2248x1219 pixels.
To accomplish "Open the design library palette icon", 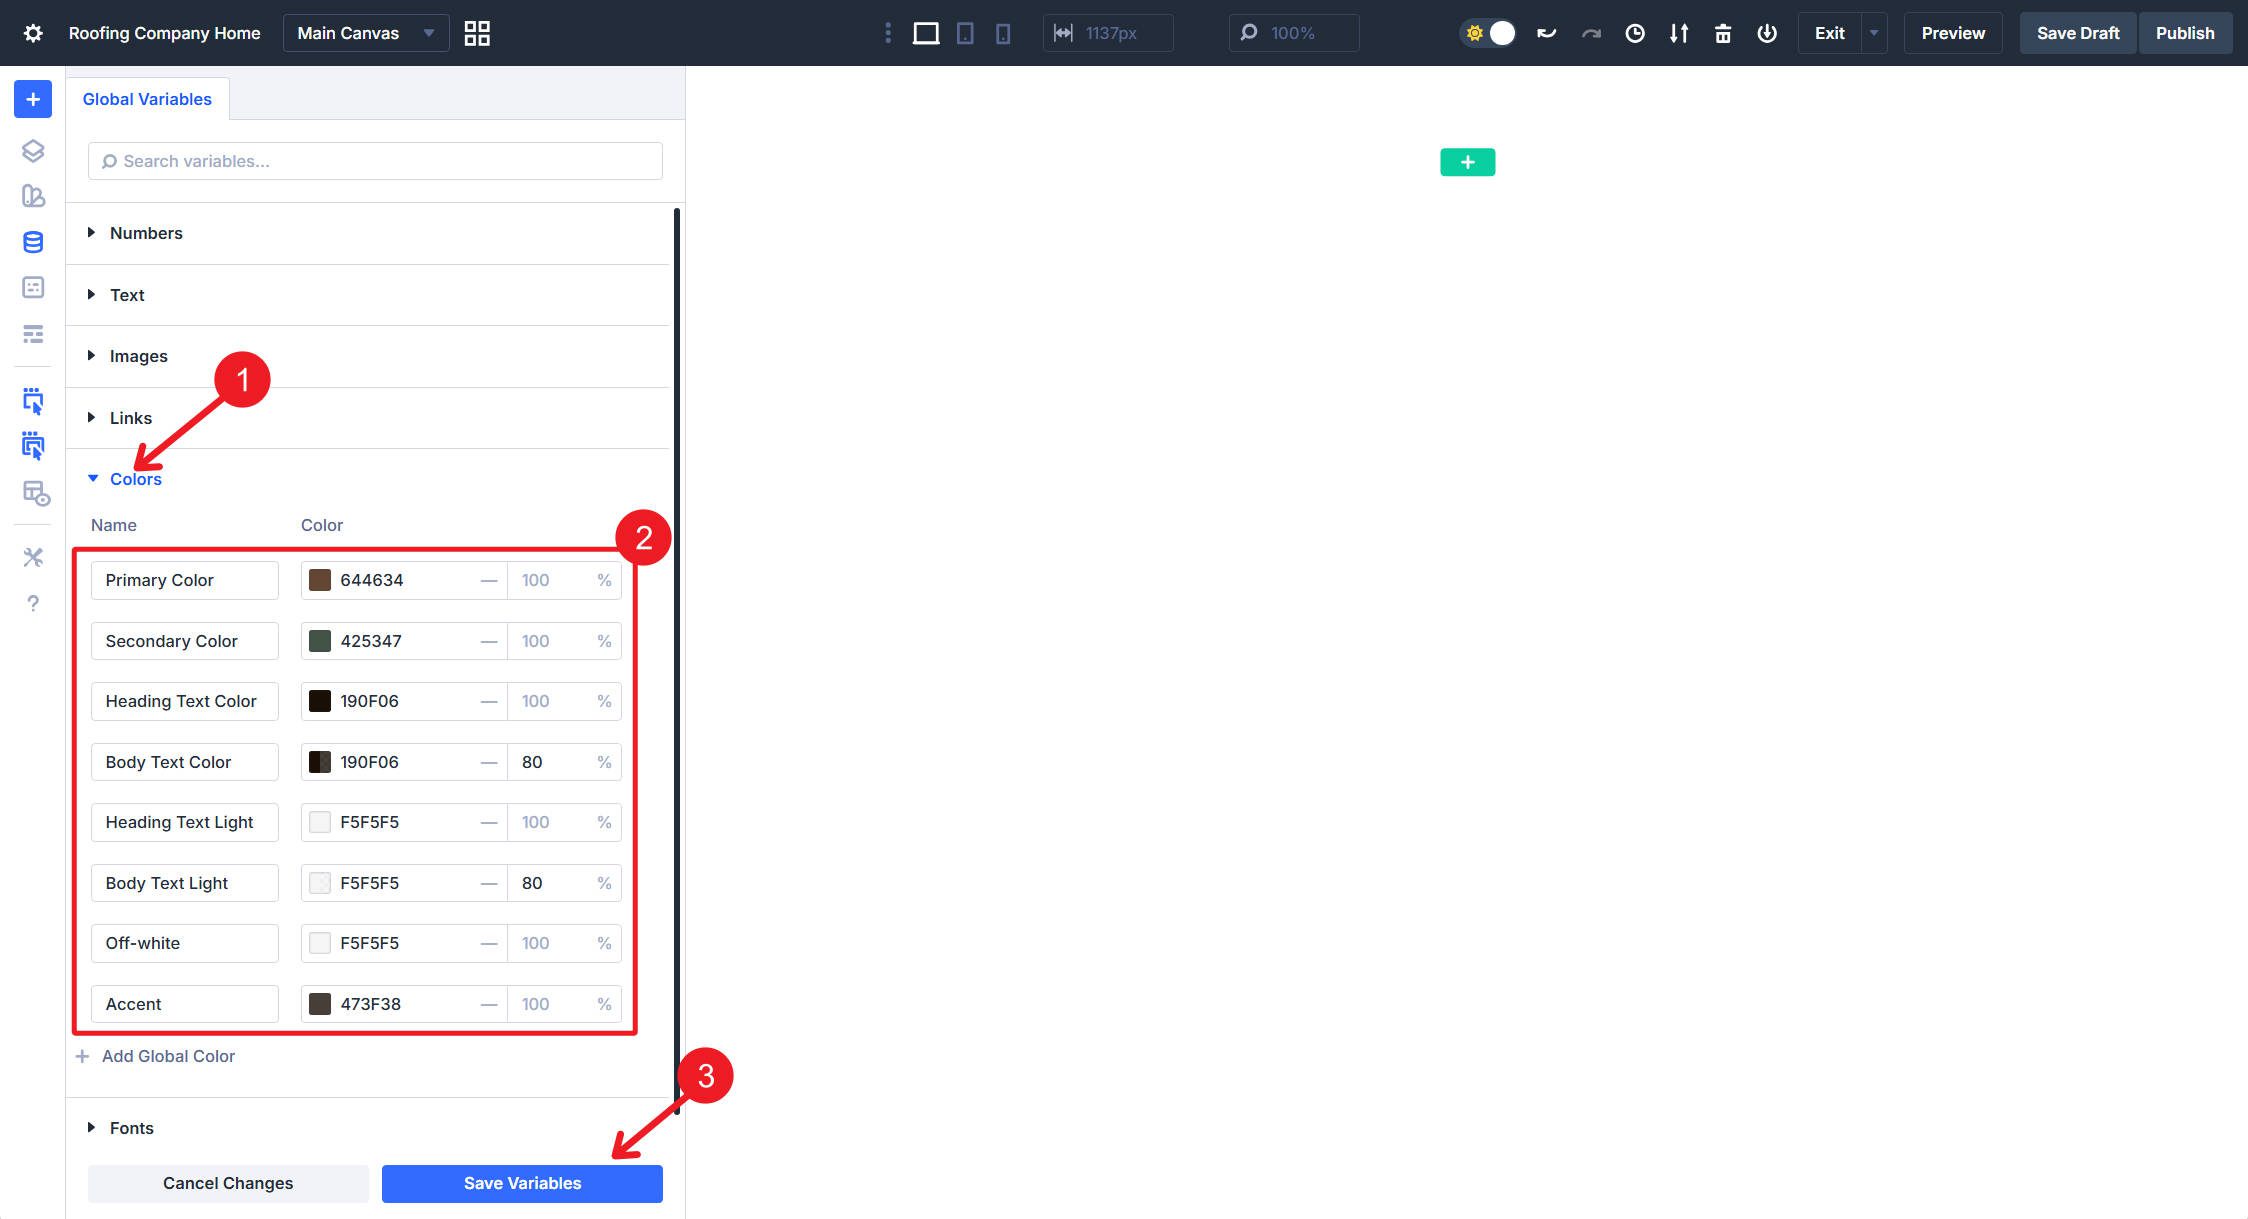I will [x=32, y=196].
